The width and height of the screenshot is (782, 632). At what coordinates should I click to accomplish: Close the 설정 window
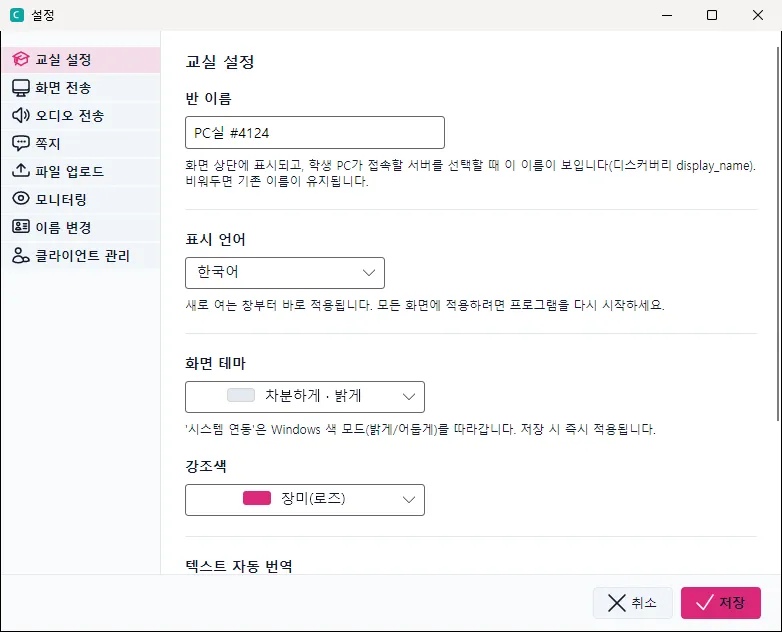click(758, 15)
